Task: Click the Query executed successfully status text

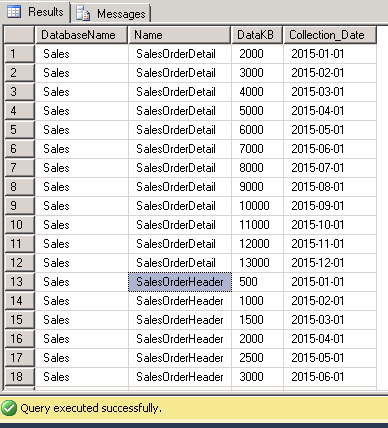Action: click(91, 408)
